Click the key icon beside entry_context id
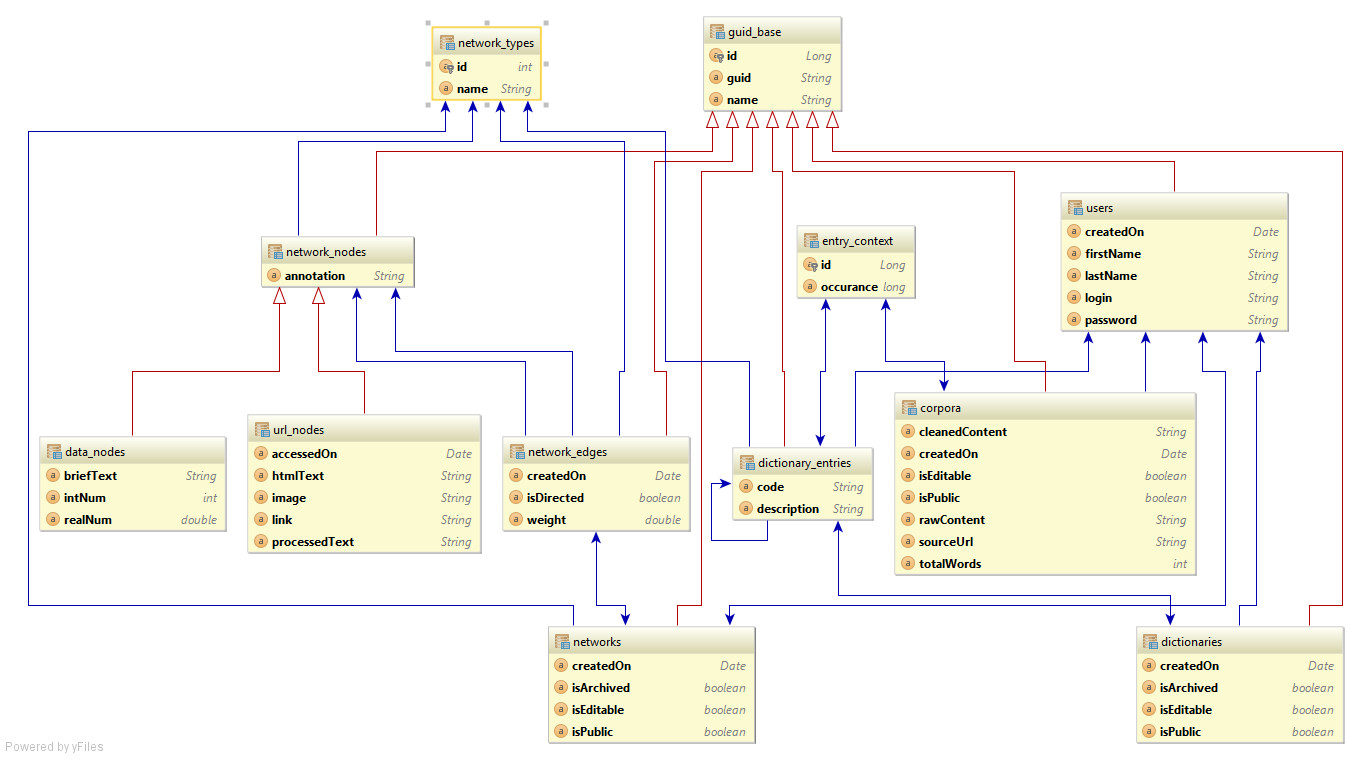Image resolution: width=1370 pixels, height=759 pixels. pyautogui.click(x=811, y=265)
